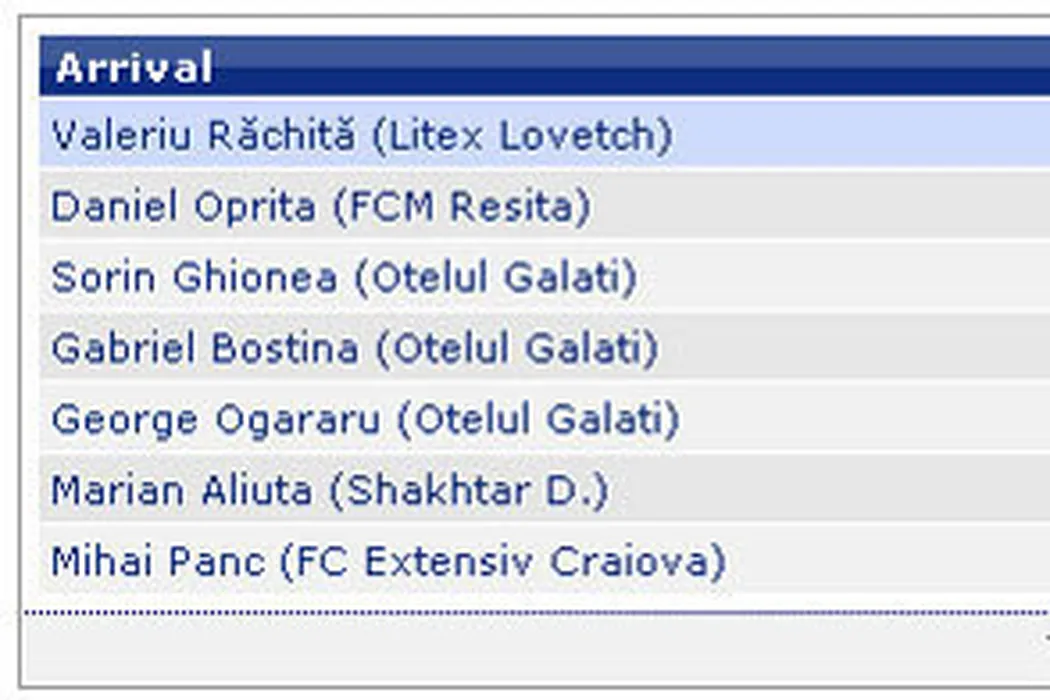Open Marian Aliuta player name
This screenshot has width=1050, height=700.
181,491
